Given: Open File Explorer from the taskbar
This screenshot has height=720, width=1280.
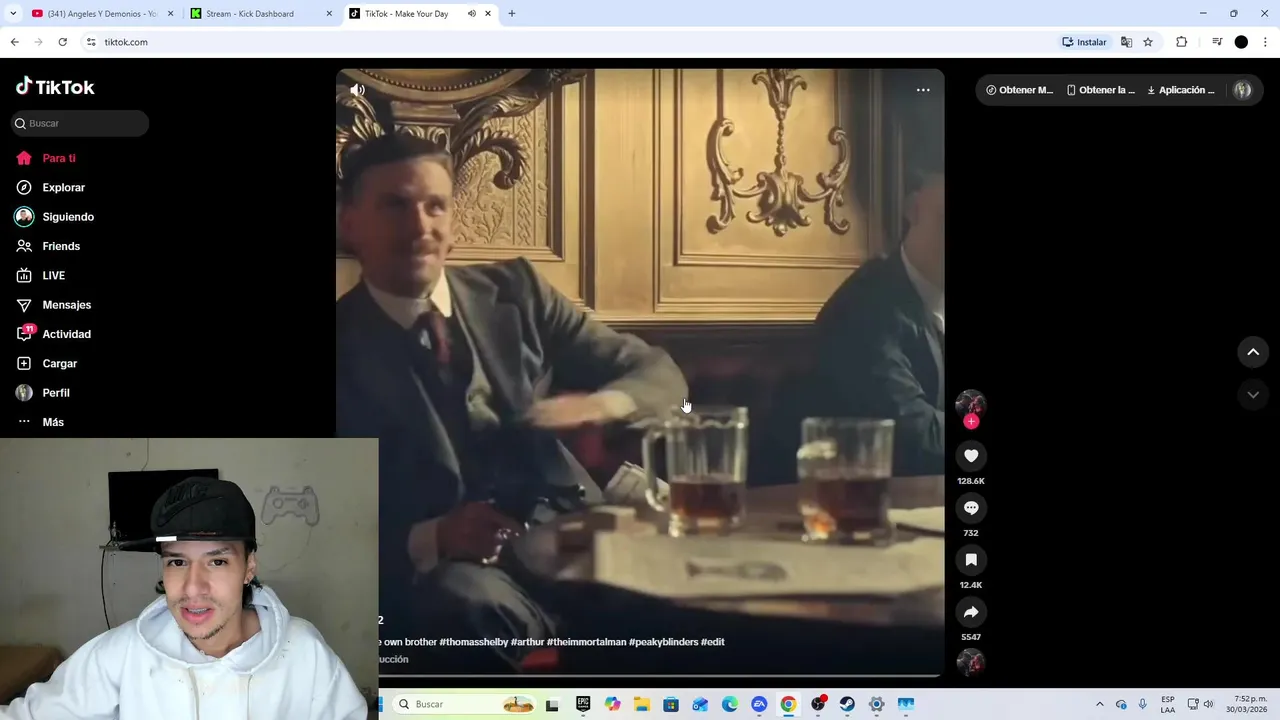Looking at the screenshot, I should [642, 704].
